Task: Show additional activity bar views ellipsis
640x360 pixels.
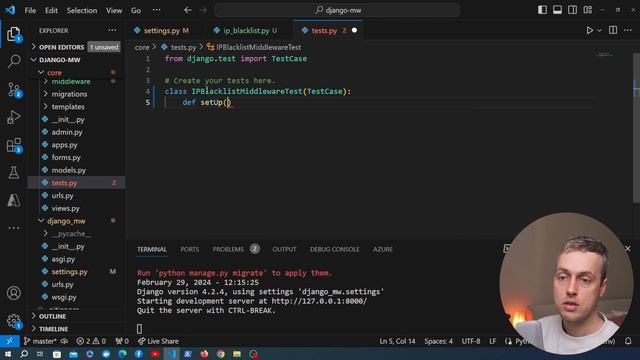Action: coord(13,228)
